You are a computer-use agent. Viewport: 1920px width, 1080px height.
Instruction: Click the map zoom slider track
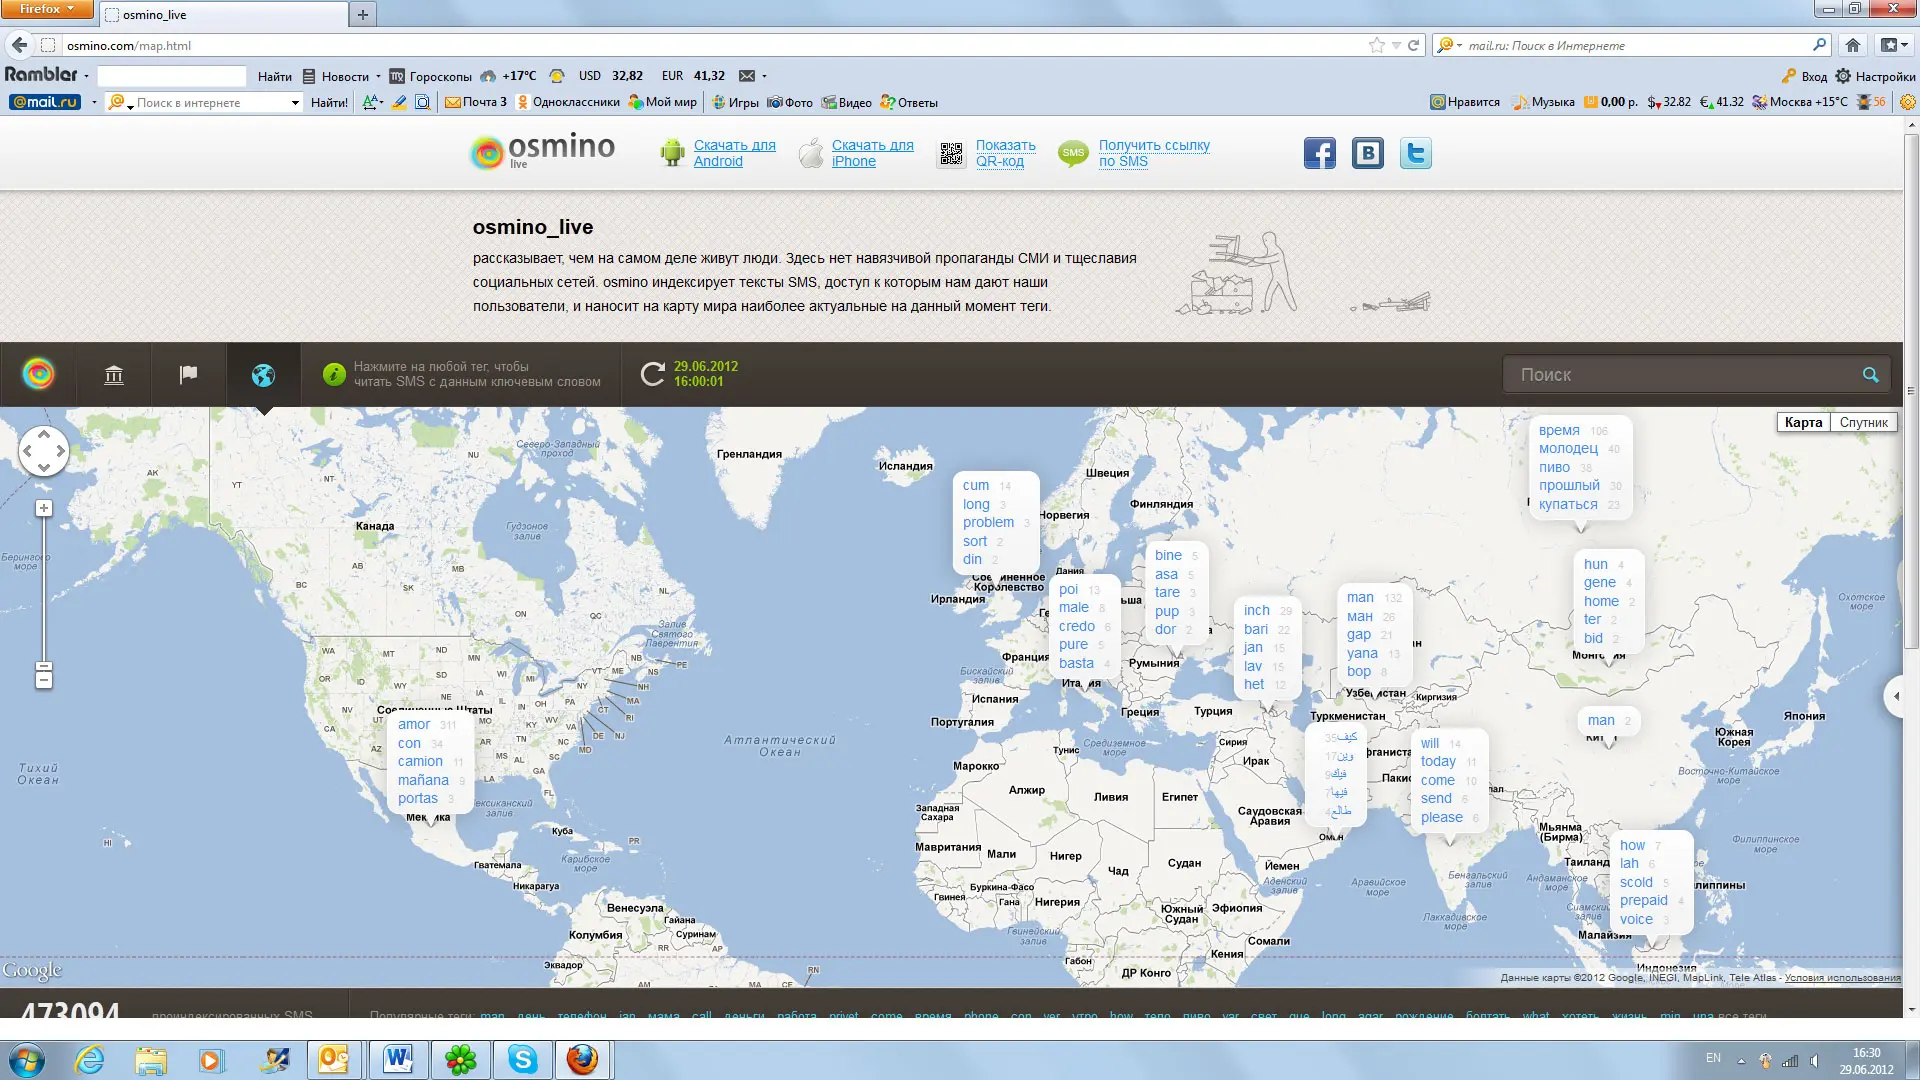click(x=44, y=589)
